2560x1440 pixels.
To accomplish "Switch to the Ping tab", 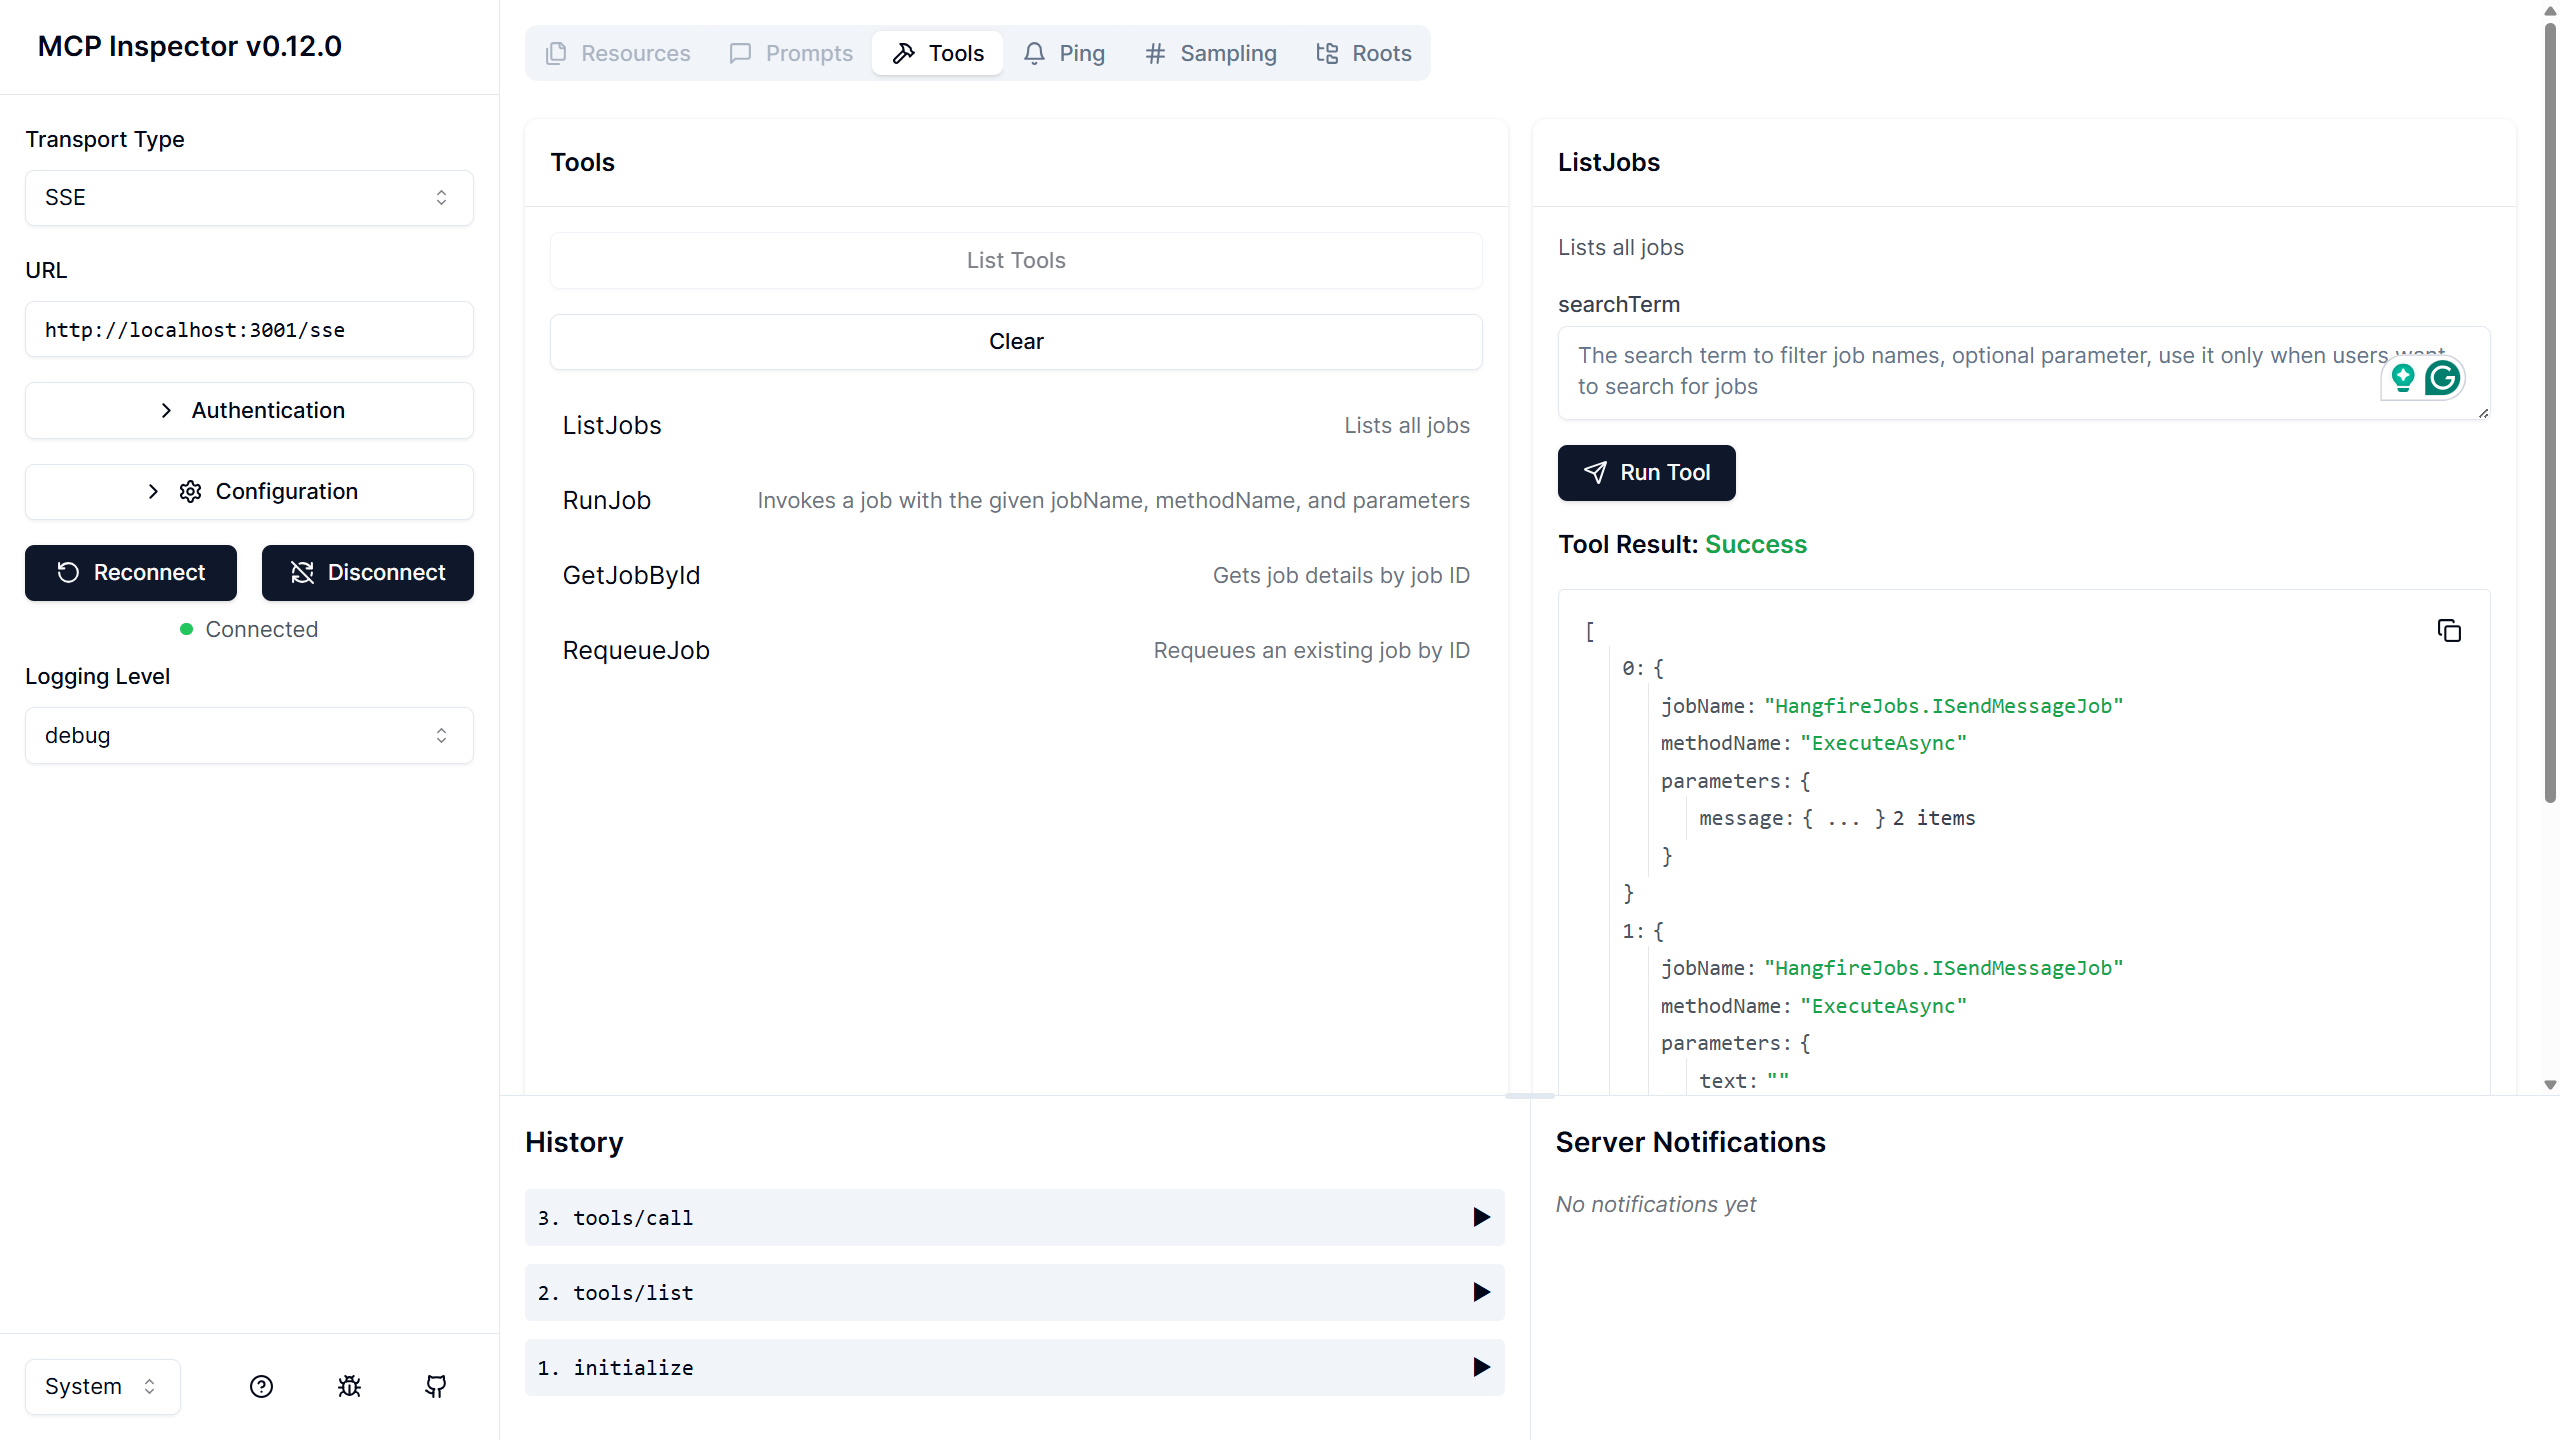I will click(1064, 53).
